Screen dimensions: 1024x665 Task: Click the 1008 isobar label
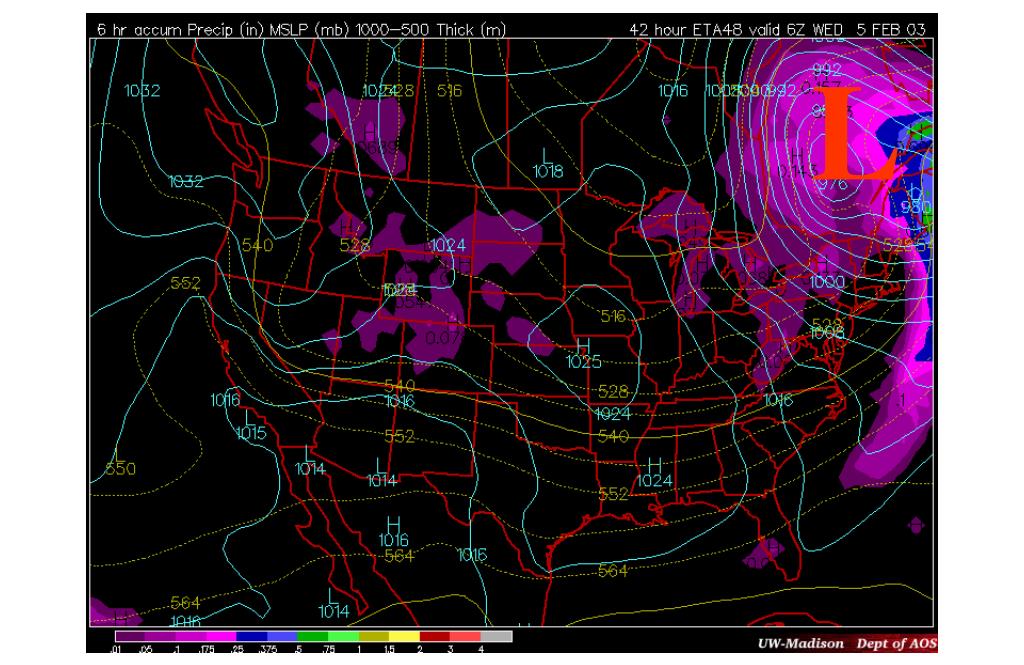click(x=827, y=333)
